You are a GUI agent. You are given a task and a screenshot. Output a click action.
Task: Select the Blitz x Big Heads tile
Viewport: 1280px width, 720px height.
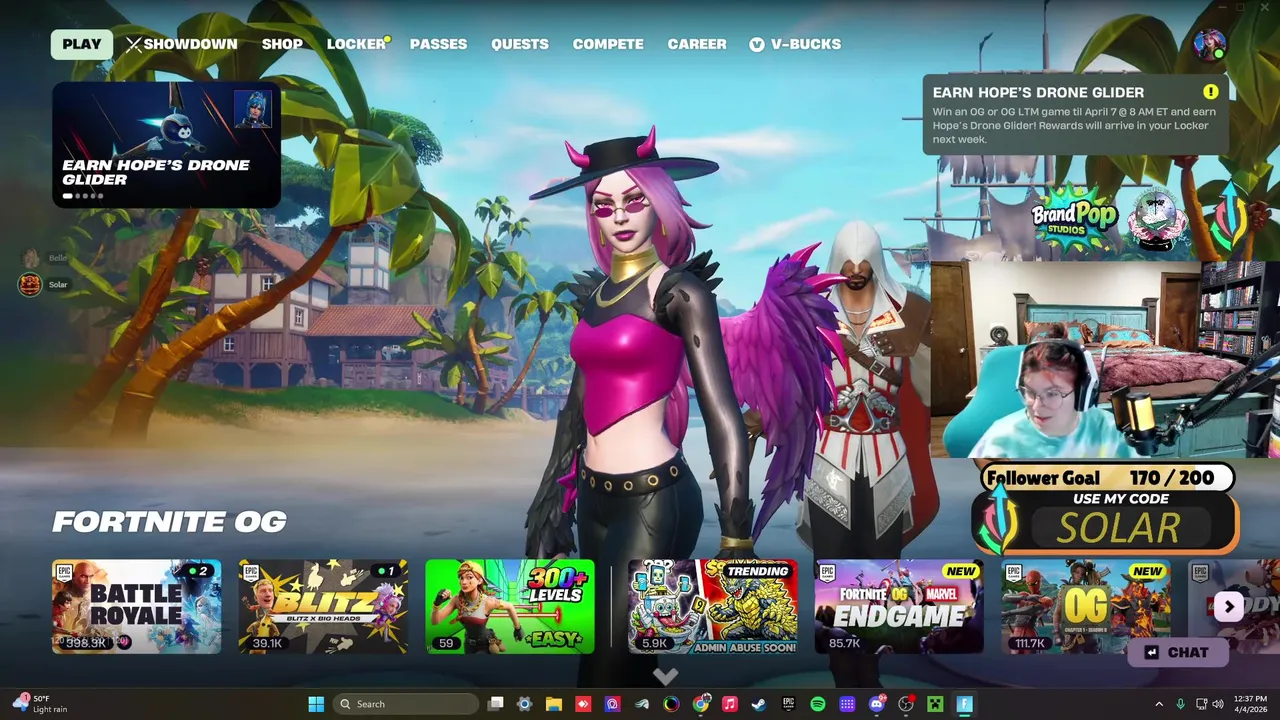[x=323, y=606]
